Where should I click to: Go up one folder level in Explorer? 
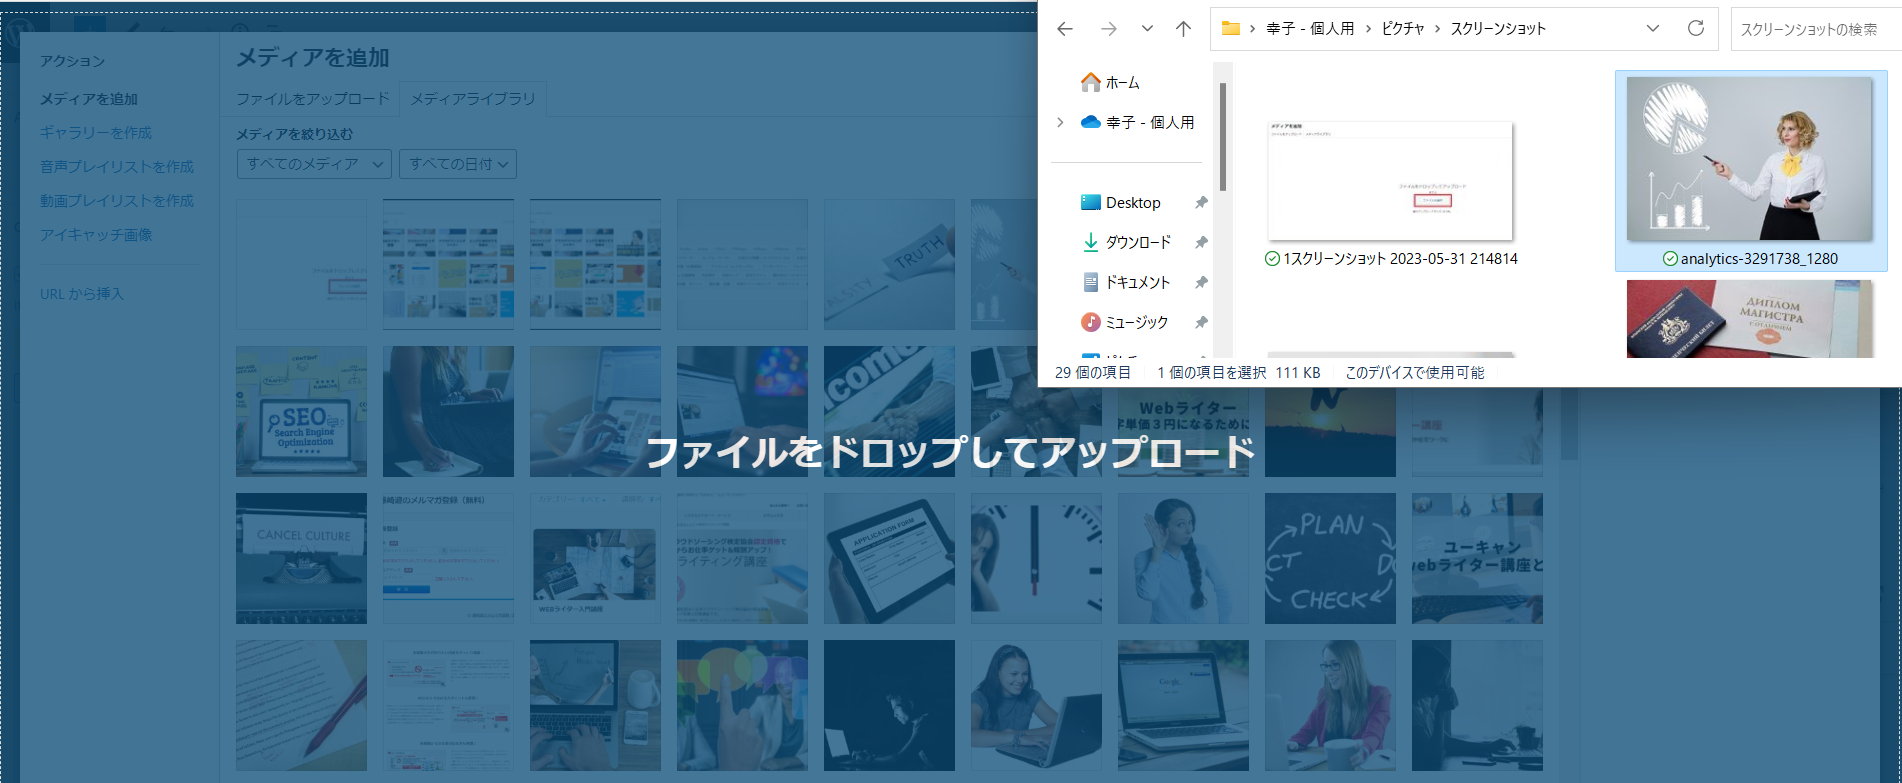[1183, 29]
